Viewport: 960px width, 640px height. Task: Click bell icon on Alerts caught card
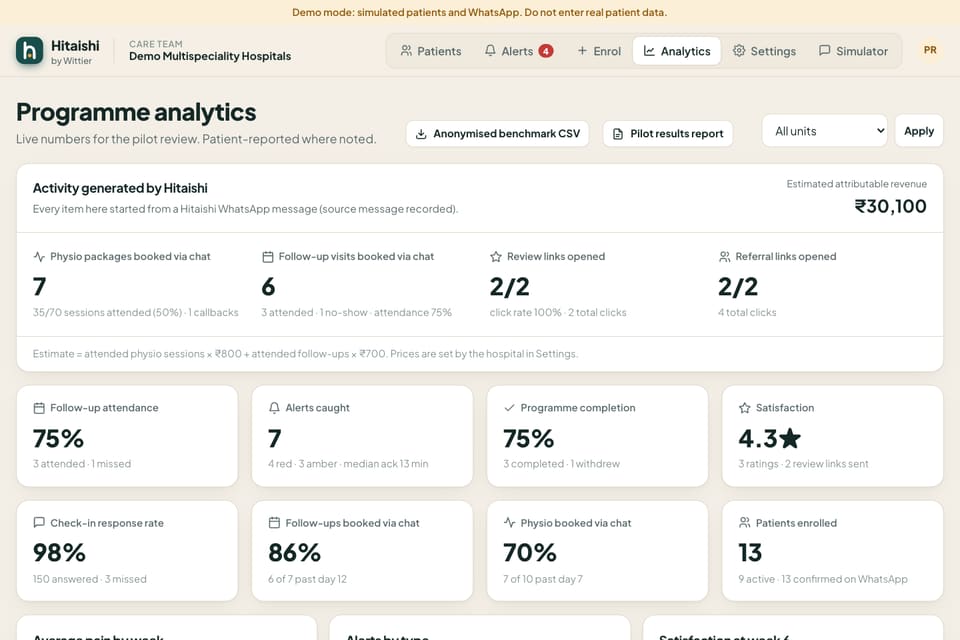[274, 408]
